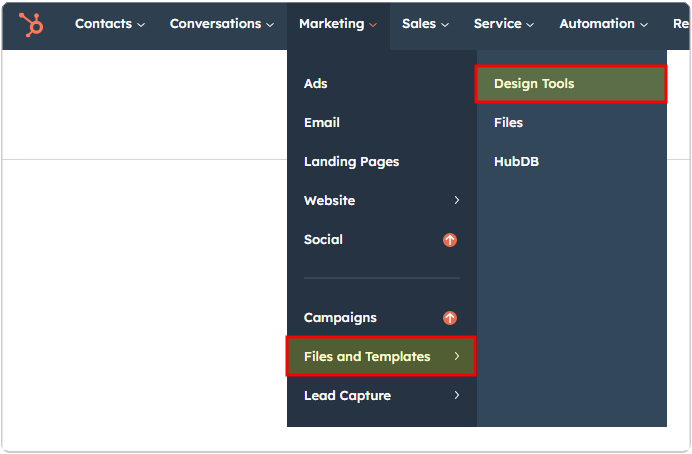Open HubDB from the submenu
This screenshot has height=454, width=692.
[x=516, y=162]
